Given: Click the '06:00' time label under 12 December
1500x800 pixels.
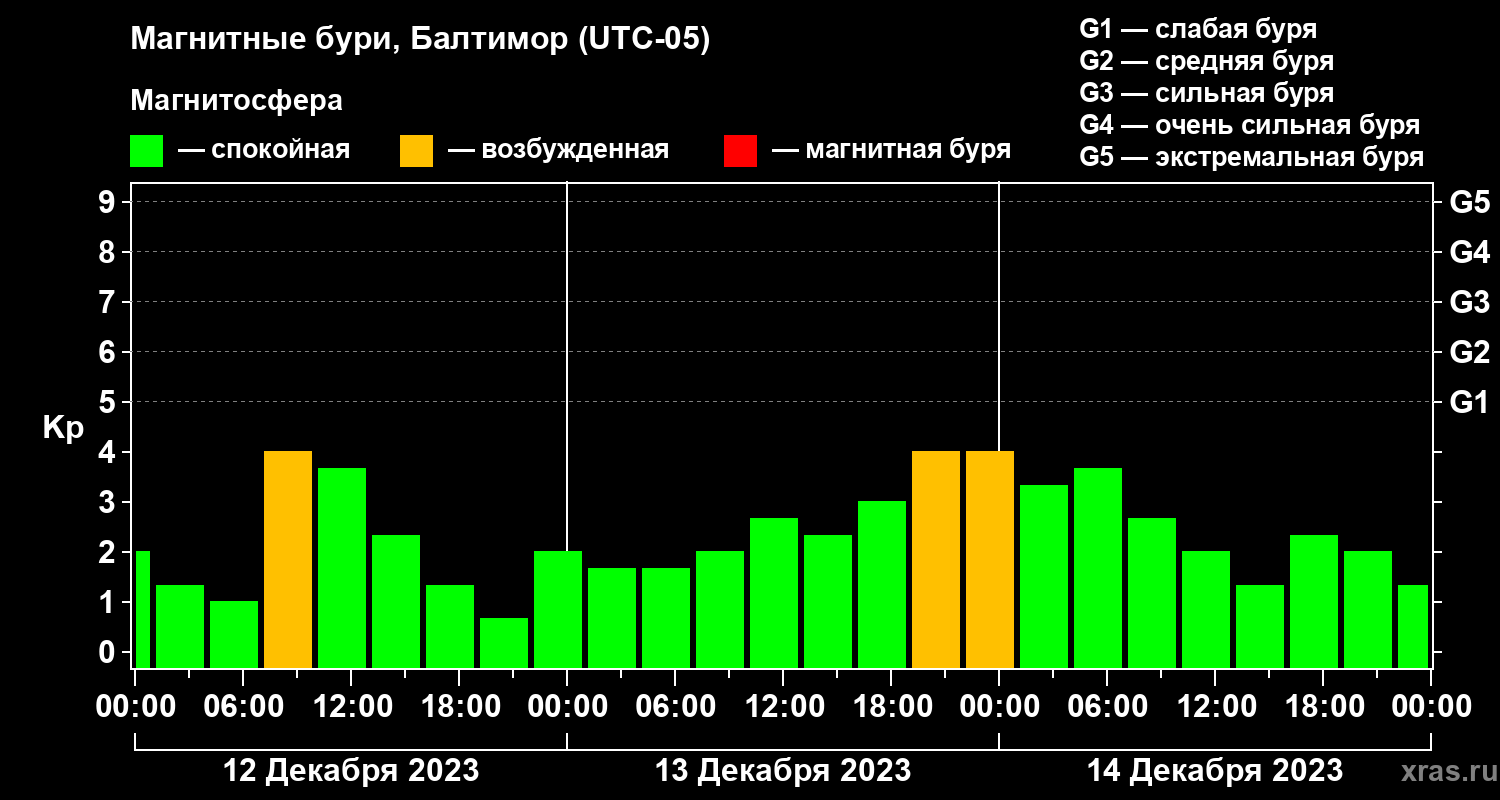Looking at the screenshot, I should [243, 706].
